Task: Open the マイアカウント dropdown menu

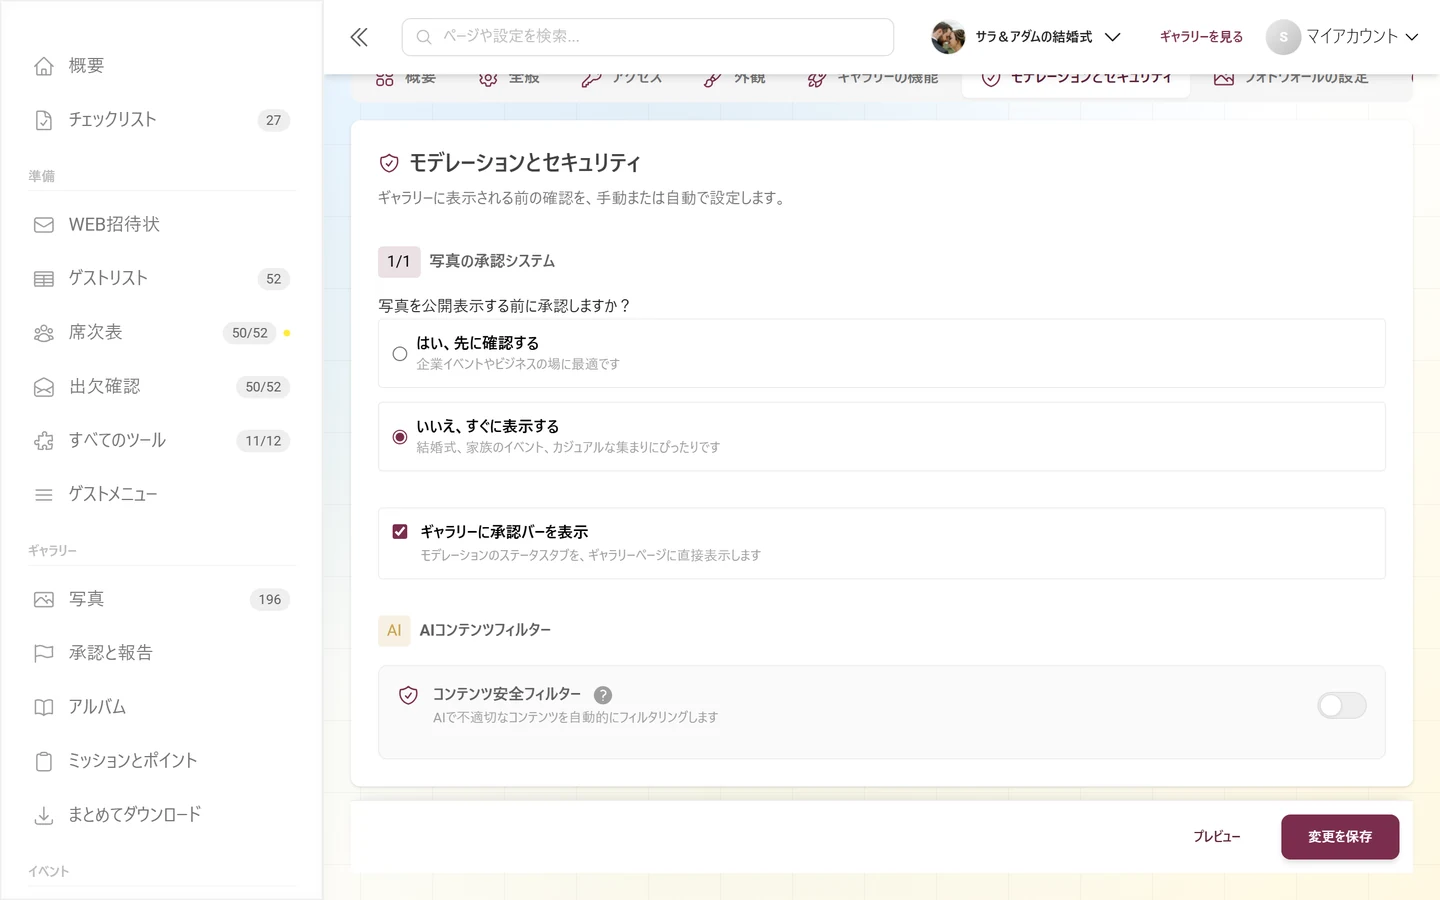Action: click(x=1343, y=37)
